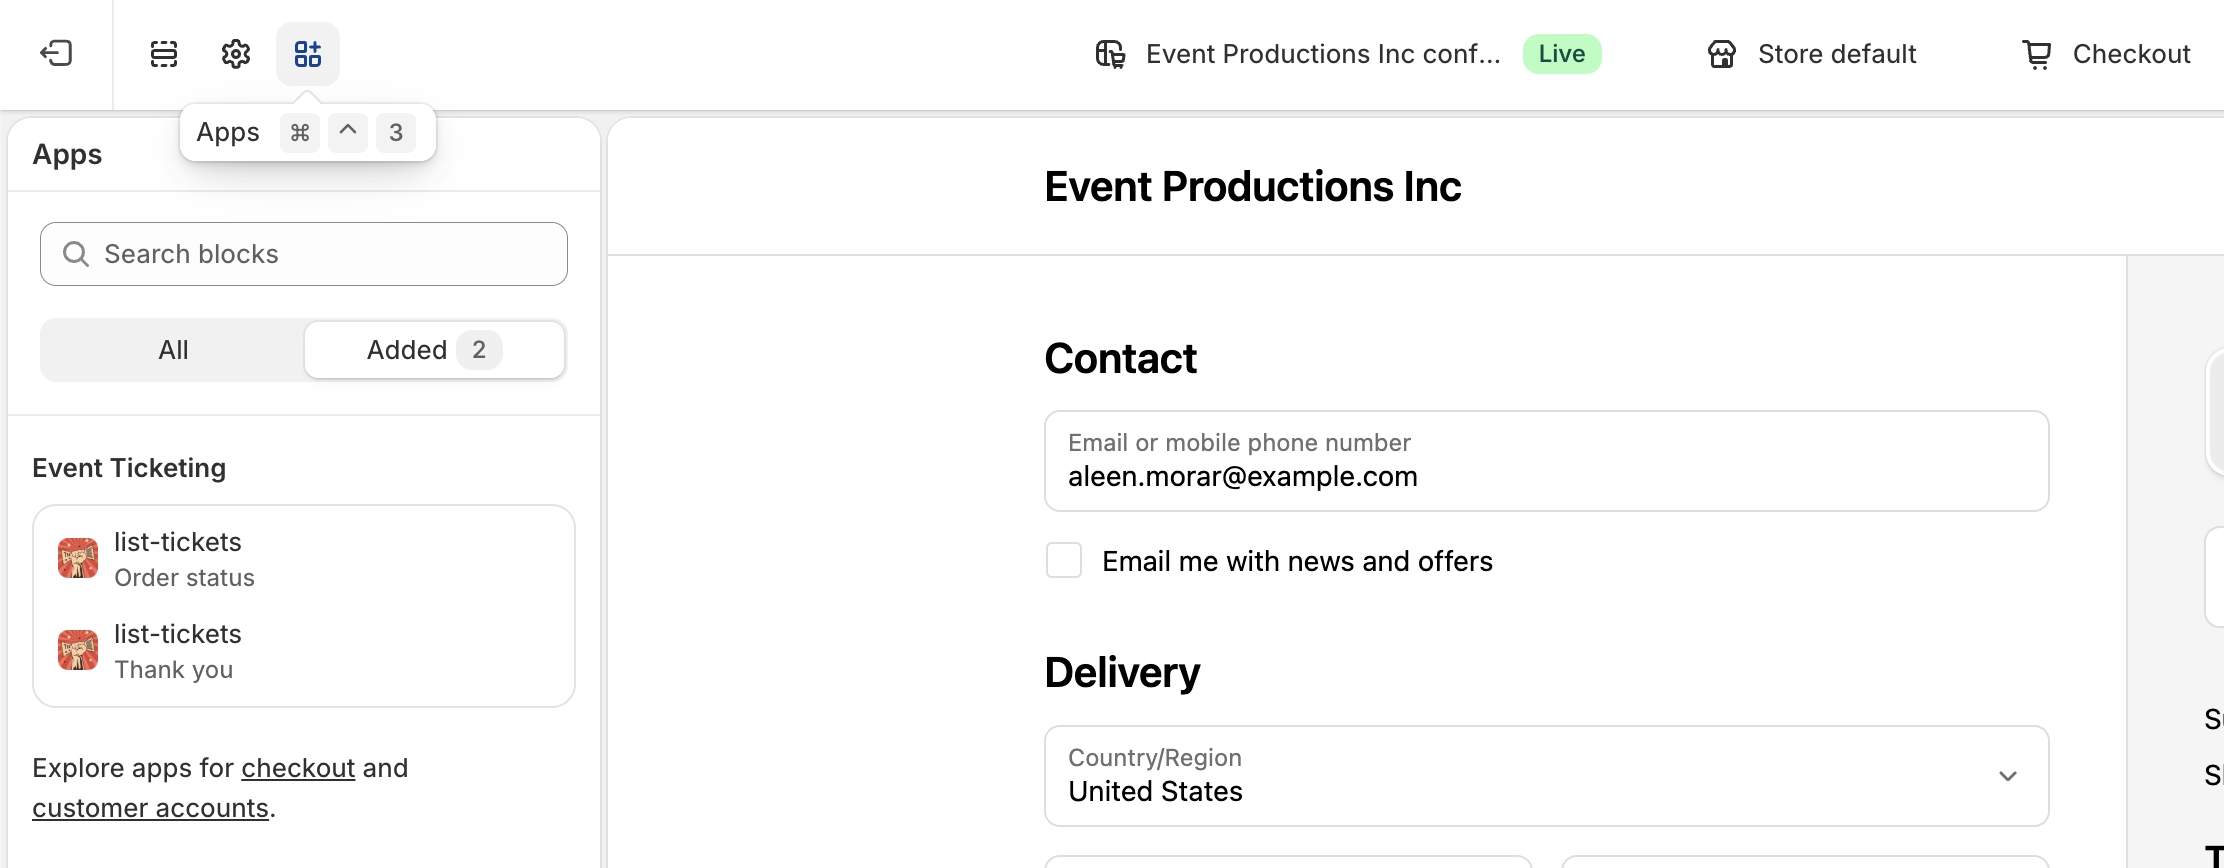This screenshot has width=2224, height=868.
Task: Click the exit editor icon
Action: pyautogui.click(x=56, y=53)
